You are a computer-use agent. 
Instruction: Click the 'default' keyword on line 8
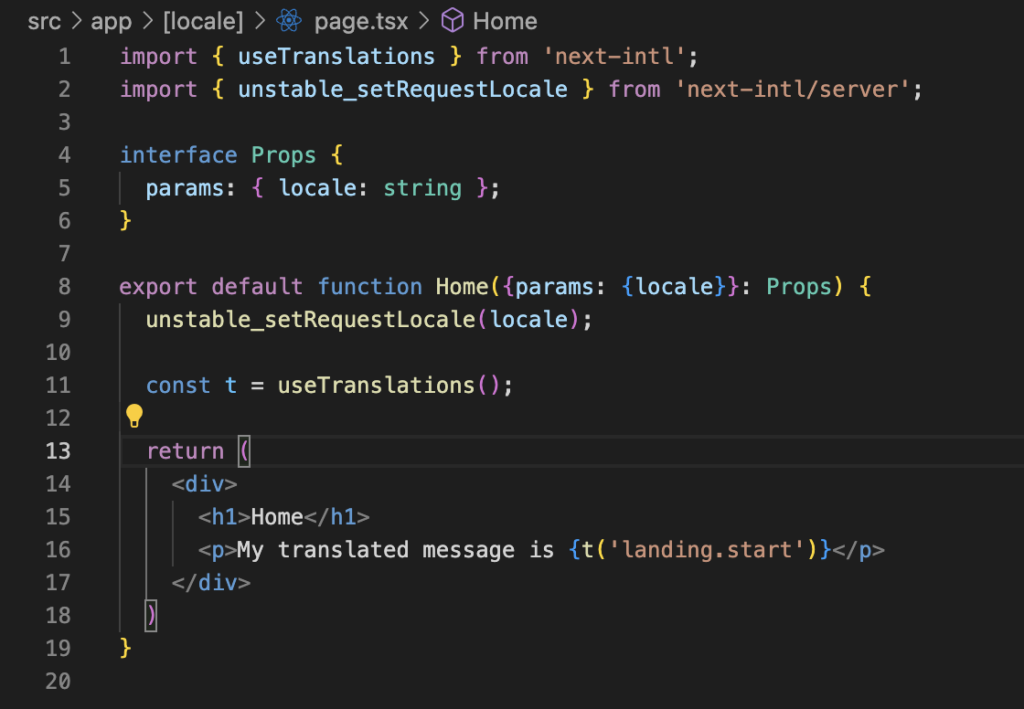tap(257, 286)
